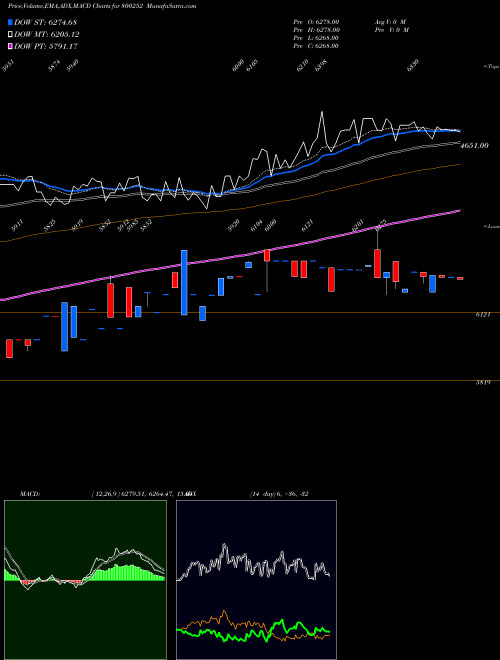Screen dimensions: 500x660
Task: Select the 'DOW MT: 6205.12' legend text
Action: tap(47, 35)
